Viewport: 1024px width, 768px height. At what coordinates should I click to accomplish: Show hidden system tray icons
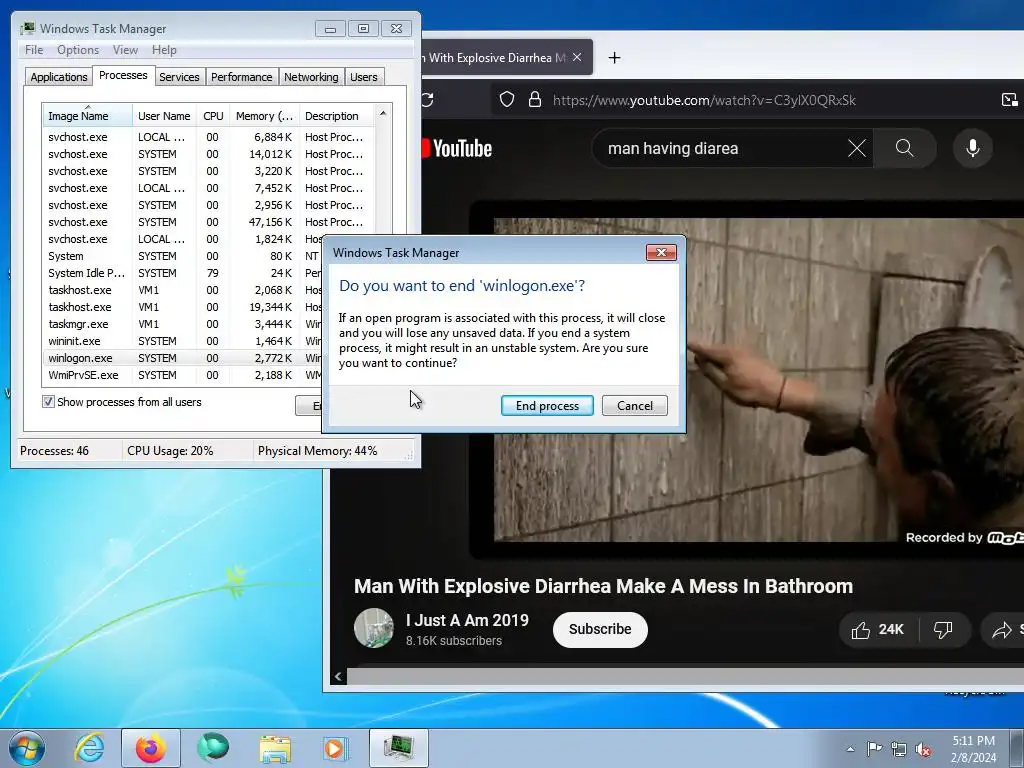click(850, 749)
